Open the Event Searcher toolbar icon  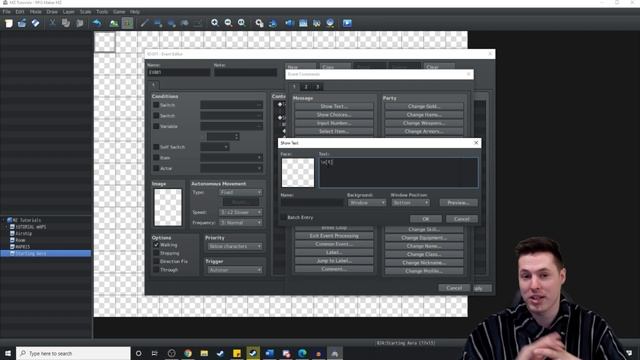click(x=303, y=23)
